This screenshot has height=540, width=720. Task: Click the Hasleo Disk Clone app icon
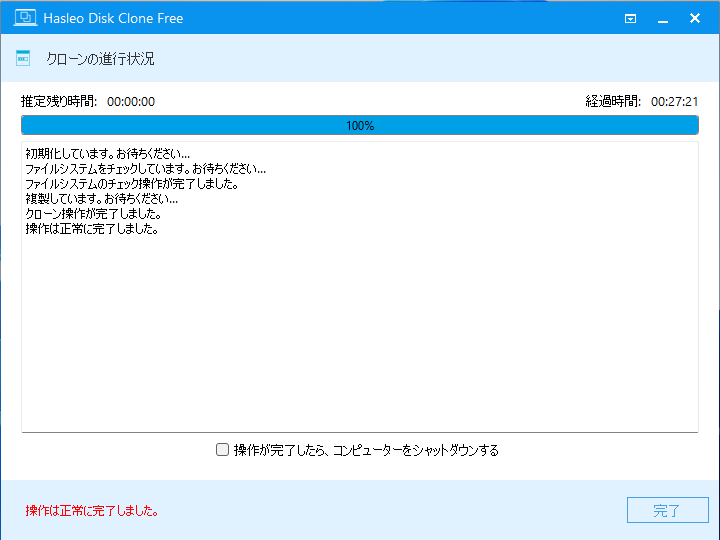25,18
